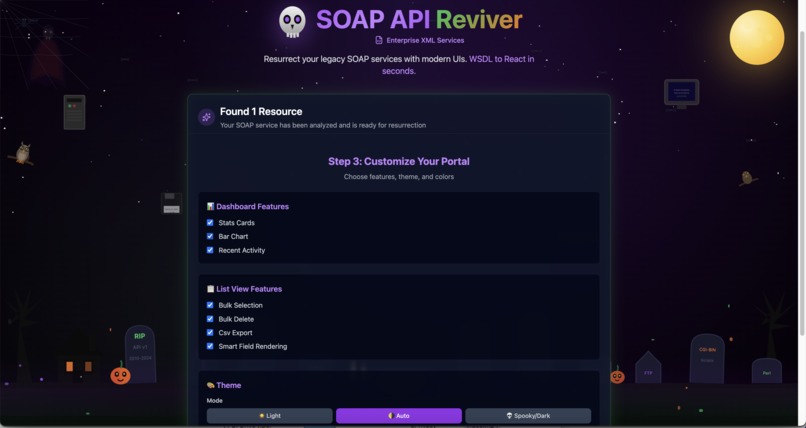Image resolution: width=806 pixels, height=428 pixels.
Task: Select the Auto theme mode
Action: 399,416
